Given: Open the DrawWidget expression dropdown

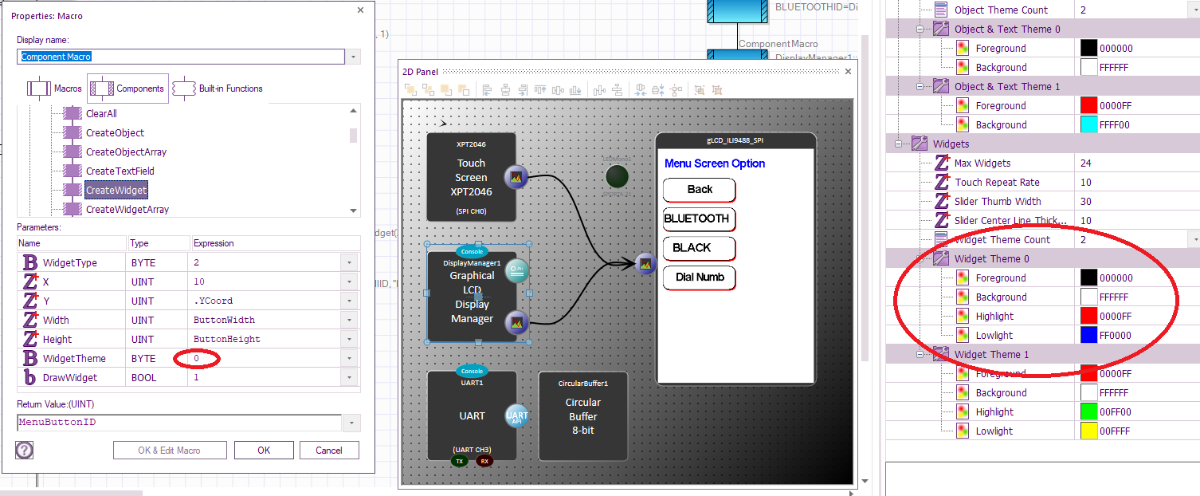Looking at the screenshot, I should (350, 377).
